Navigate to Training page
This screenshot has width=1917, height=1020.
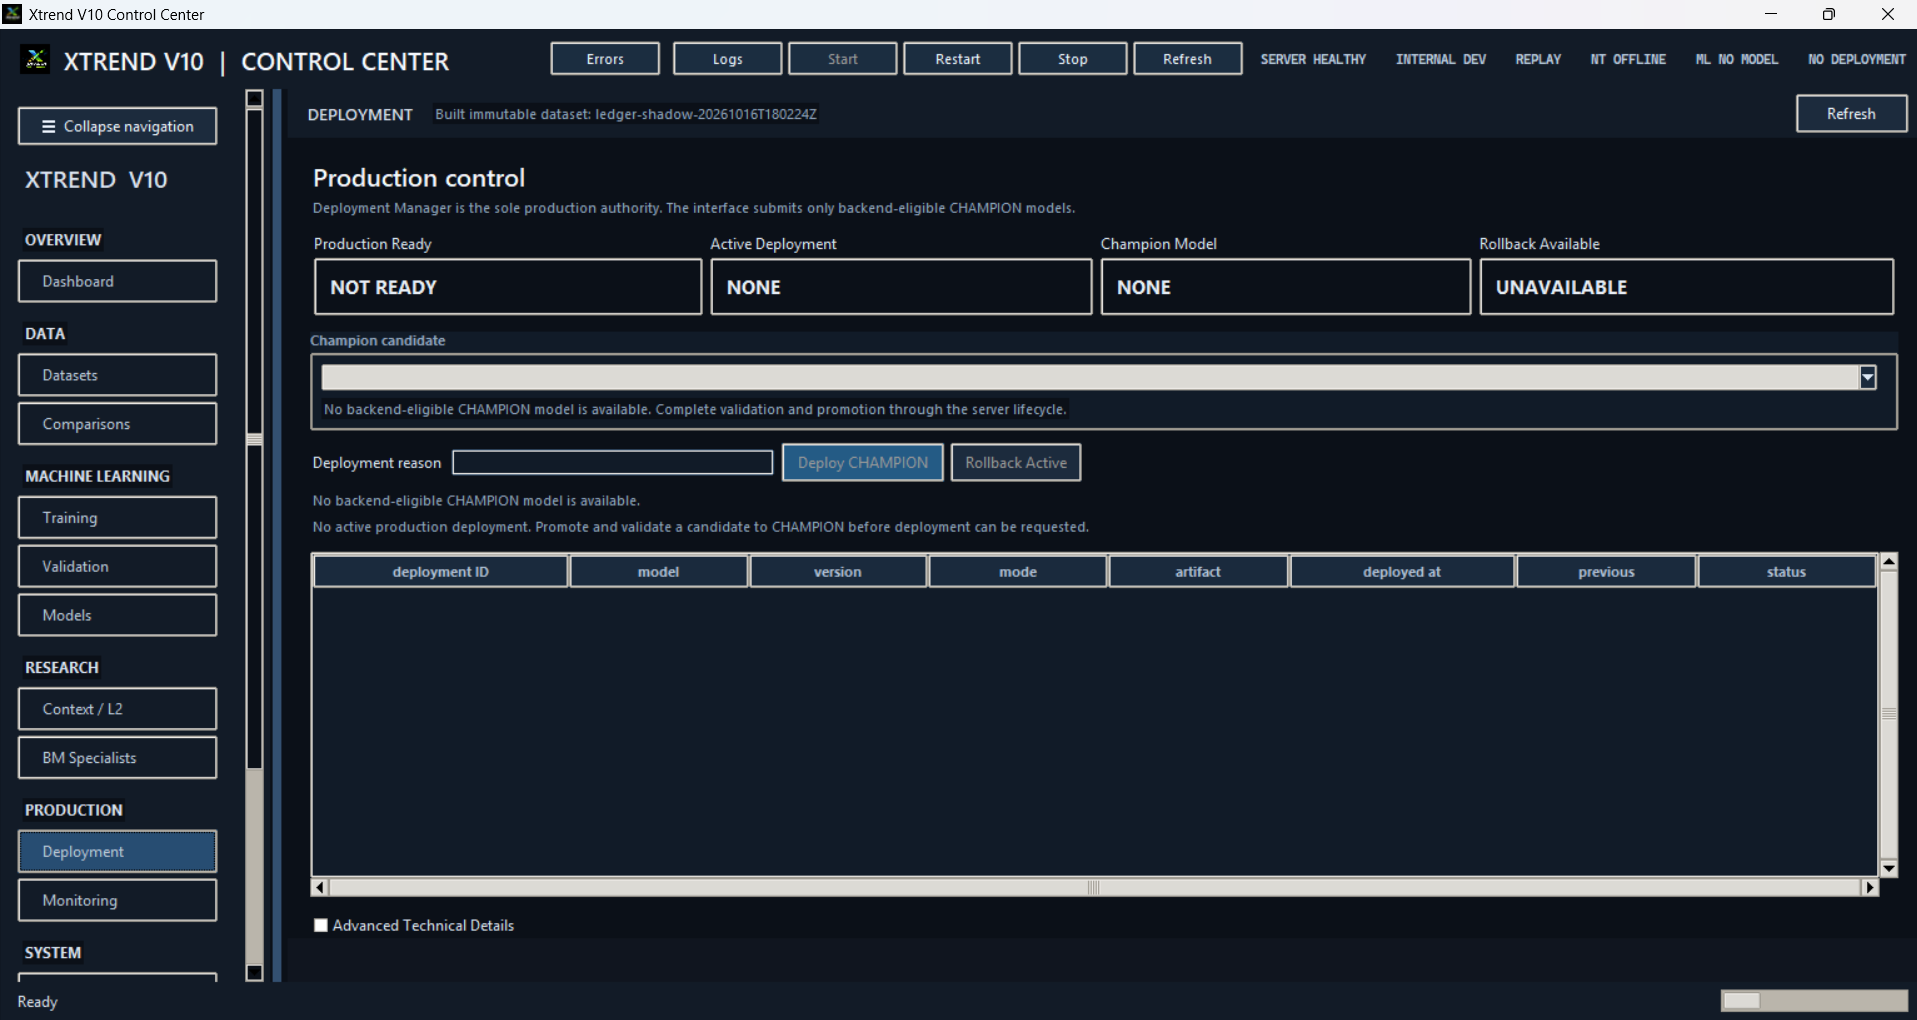tap(117, 518)
